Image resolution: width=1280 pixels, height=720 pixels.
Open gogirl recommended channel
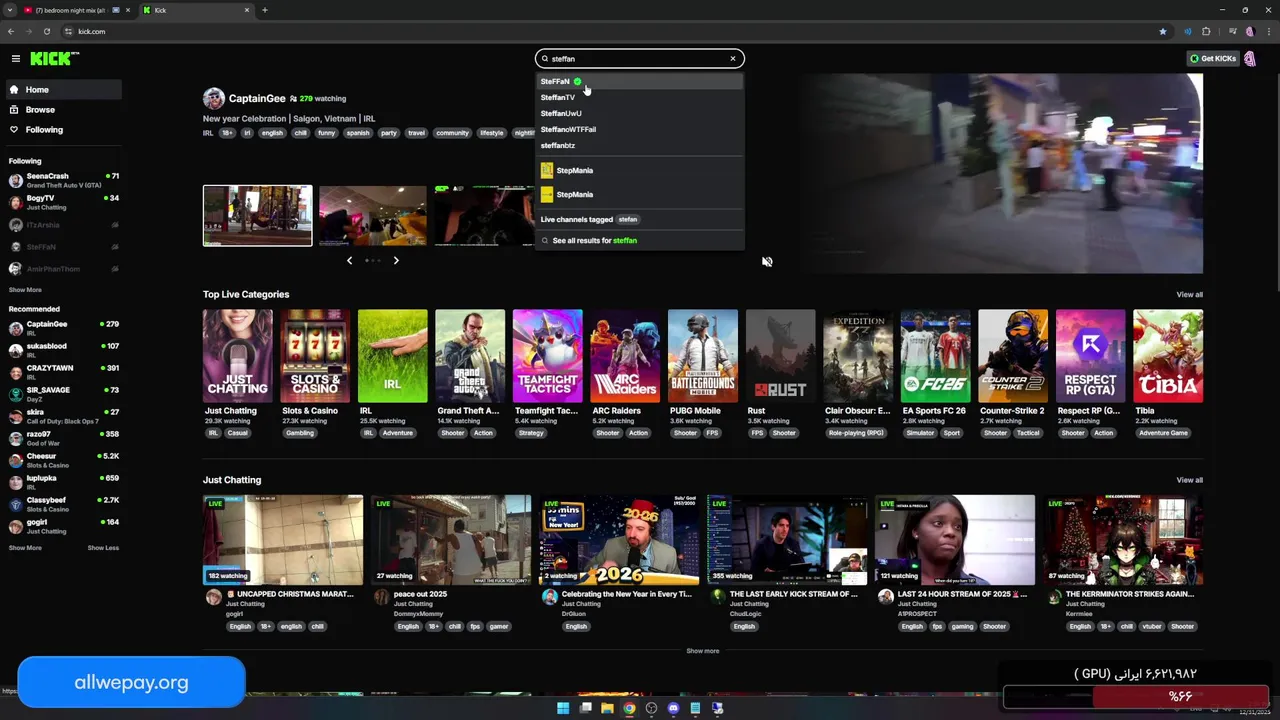tap(62, 526)
